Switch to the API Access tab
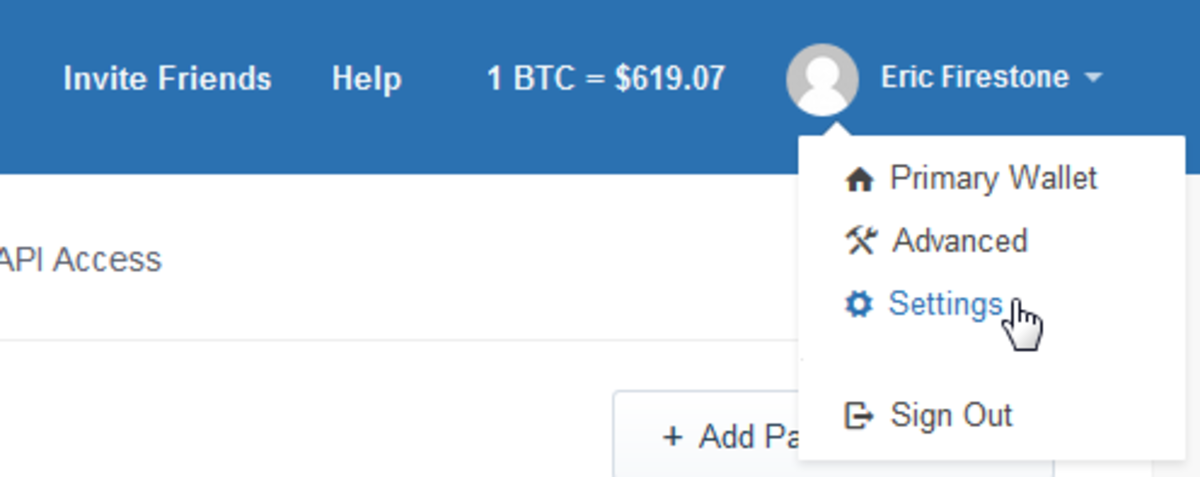The image size is (1200, 477). point(80,260)
